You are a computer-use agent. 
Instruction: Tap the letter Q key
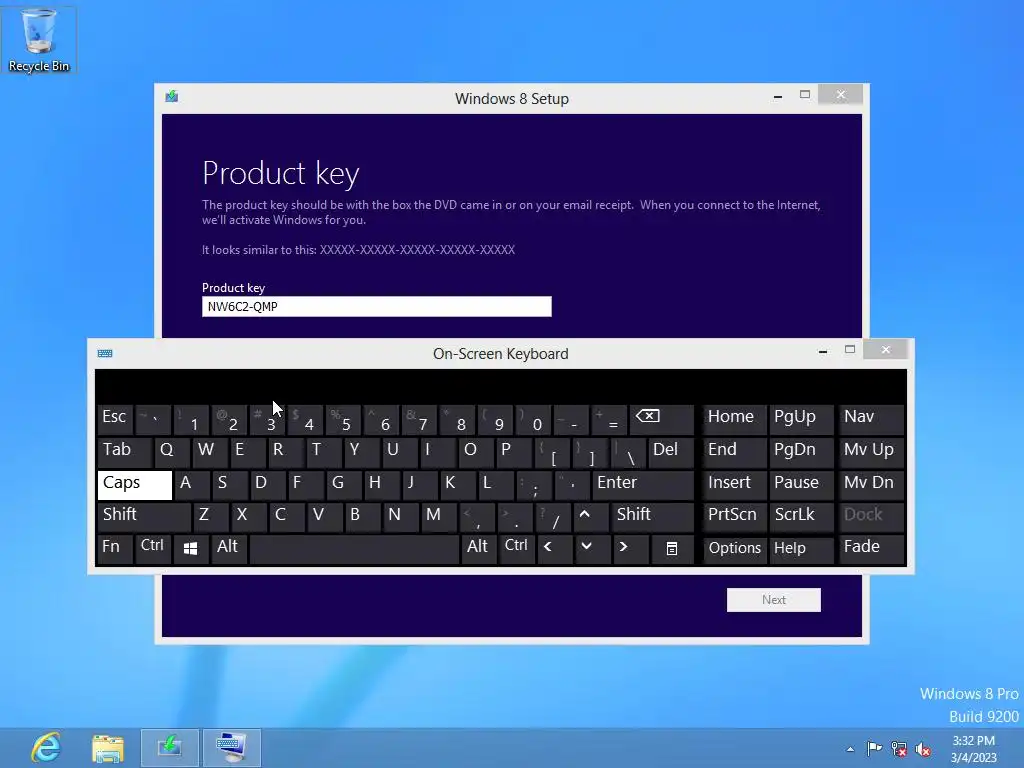point(172,451)
